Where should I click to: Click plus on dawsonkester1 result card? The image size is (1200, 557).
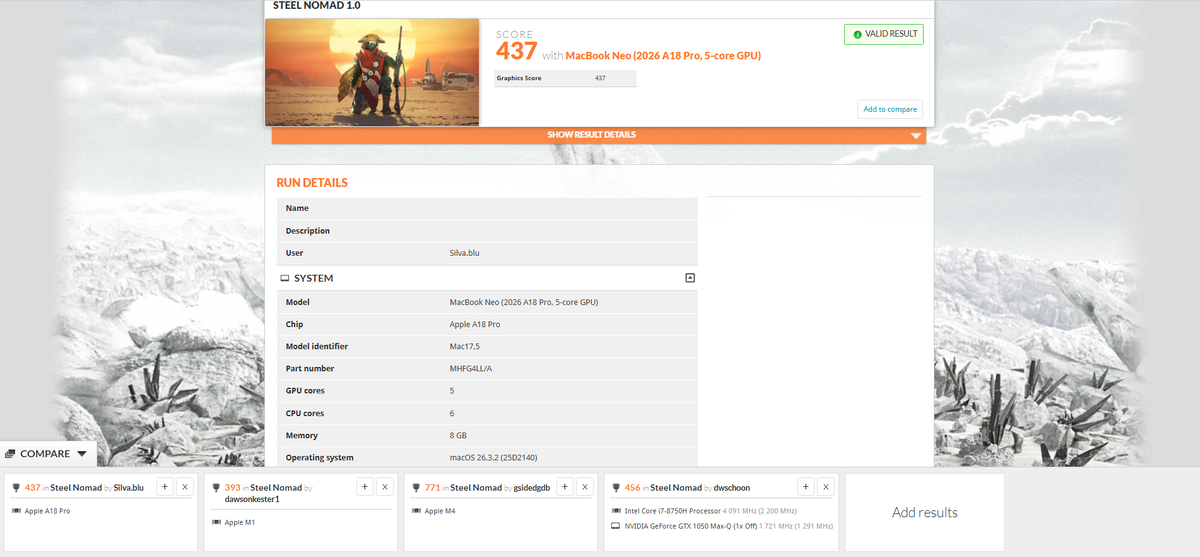tap(366, 487)
